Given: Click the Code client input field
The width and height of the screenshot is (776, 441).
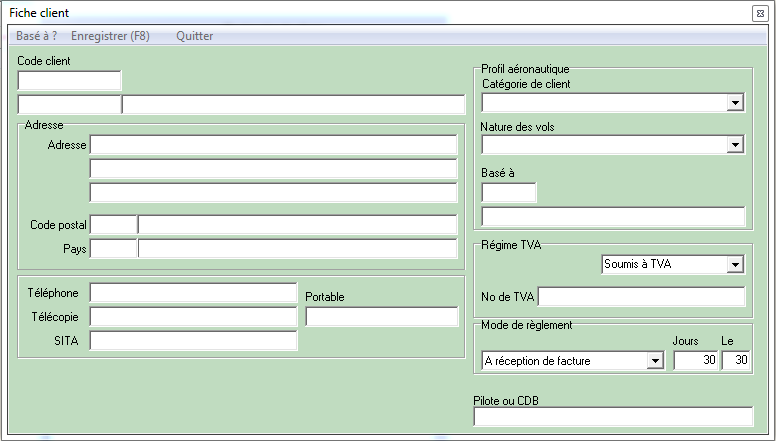Looking at the screenshot, I should (x=69, y=81).
